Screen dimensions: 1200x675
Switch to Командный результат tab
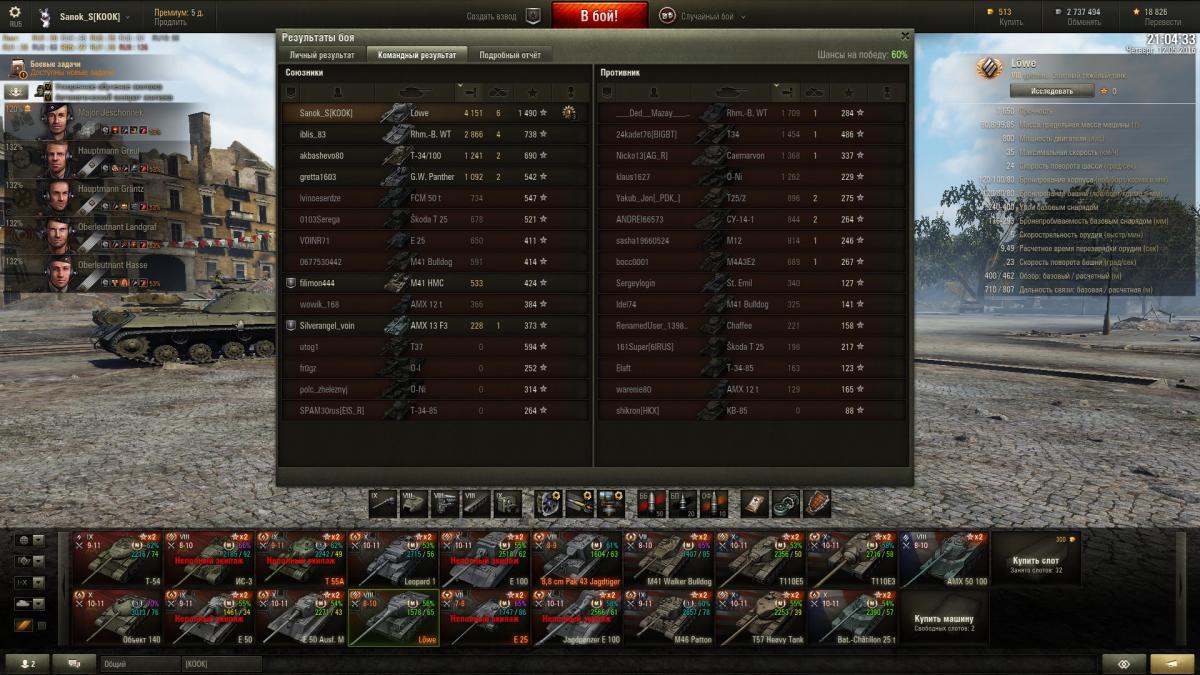[417, 55]
